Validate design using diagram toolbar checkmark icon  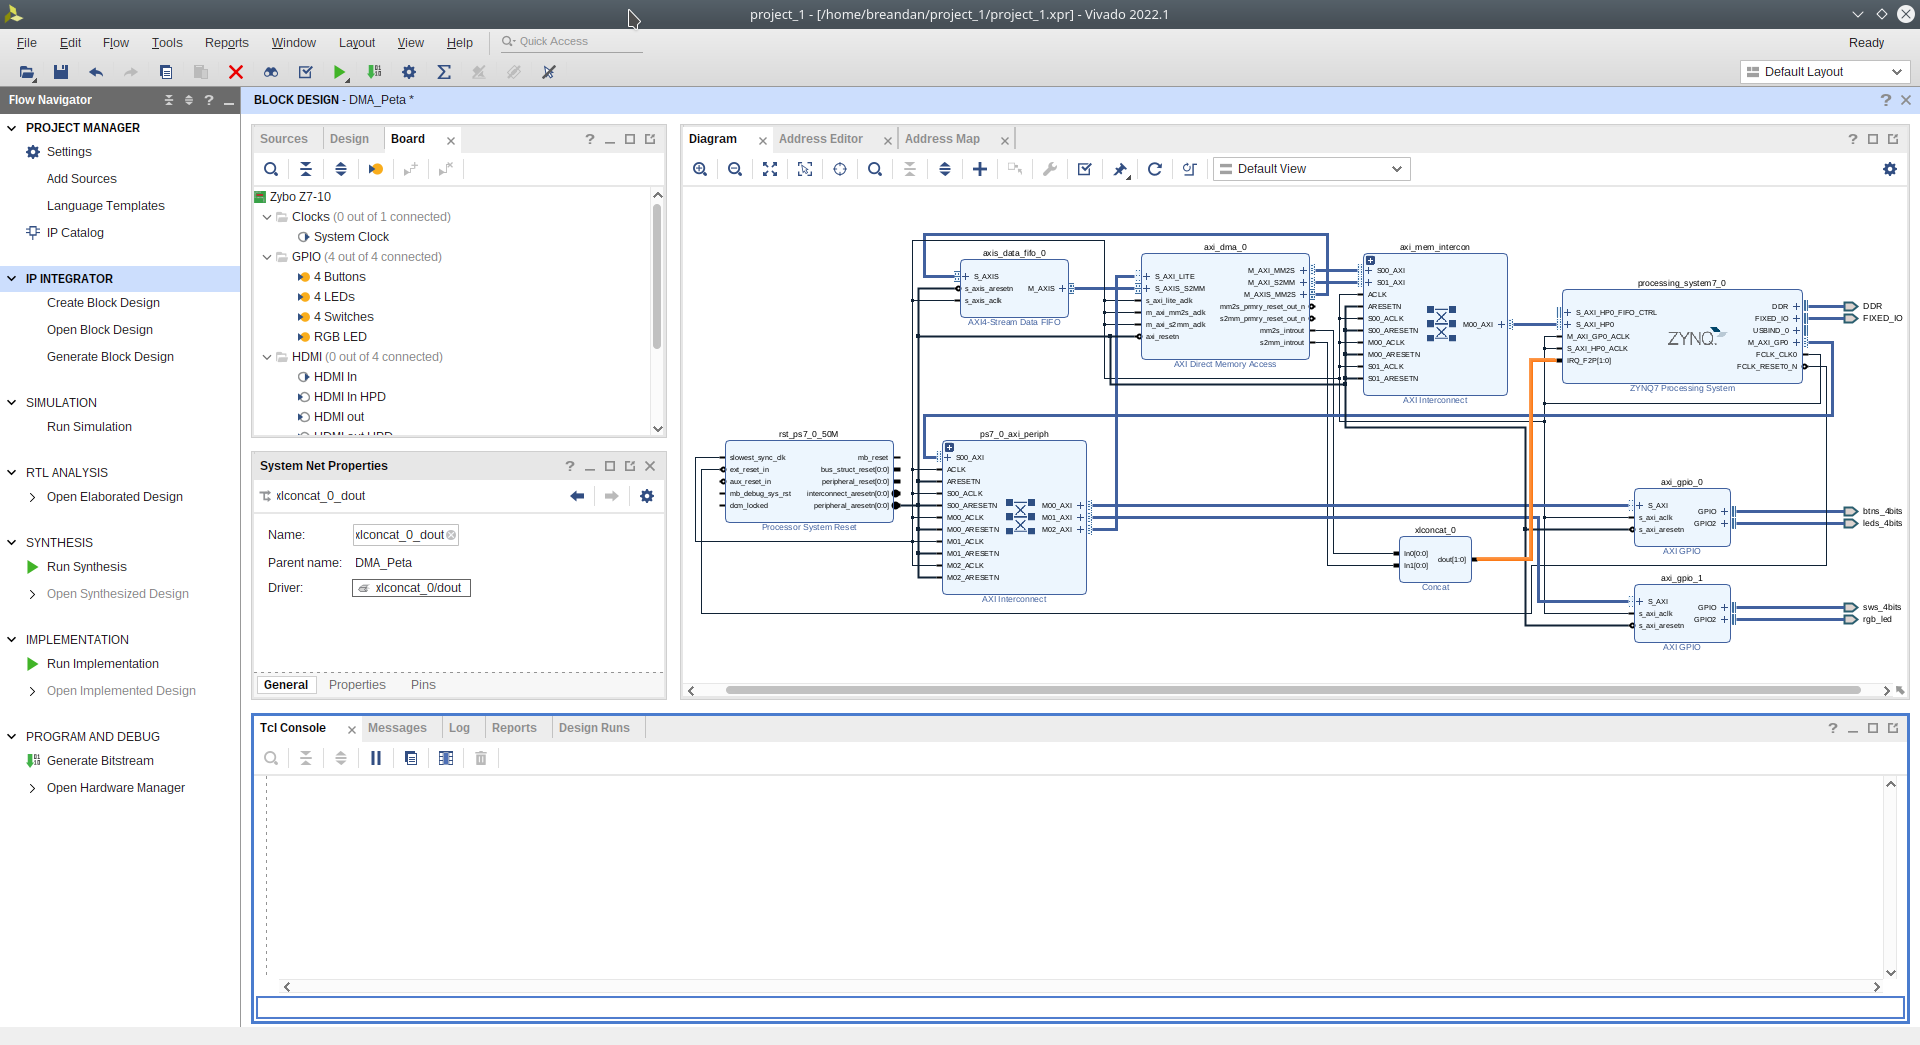coord(1084,169)
